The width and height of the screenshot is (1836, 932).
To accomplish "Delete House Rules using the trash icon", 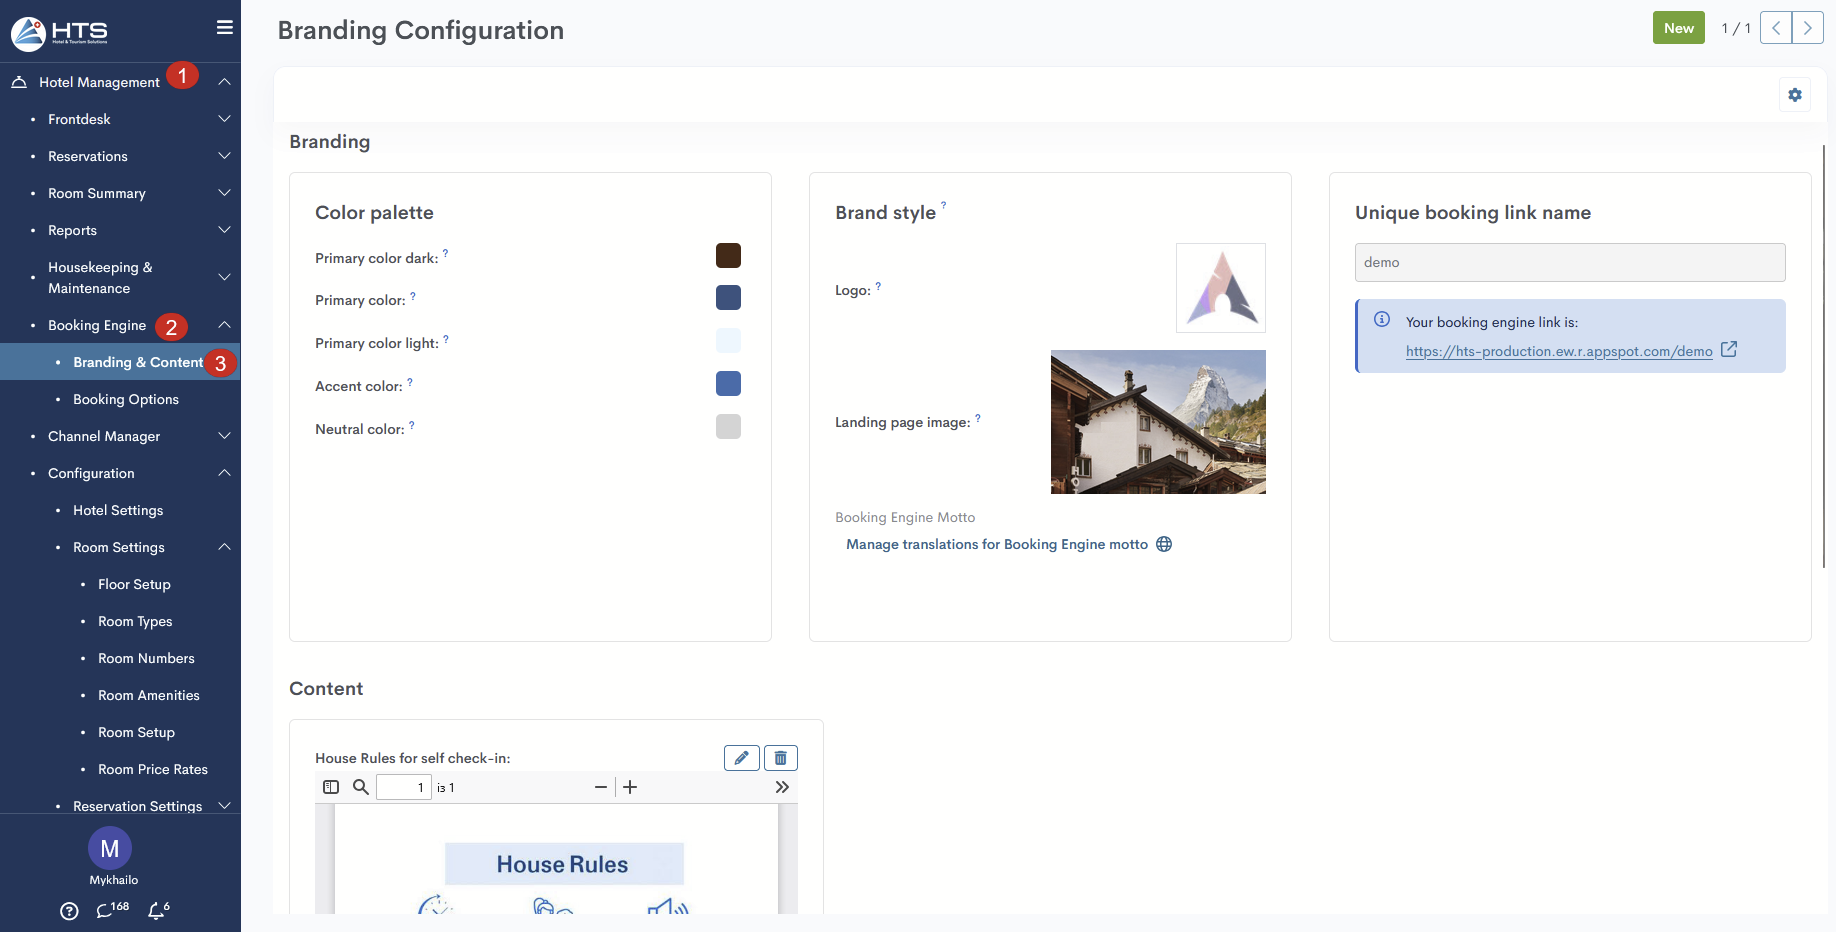I will [781, 758].
